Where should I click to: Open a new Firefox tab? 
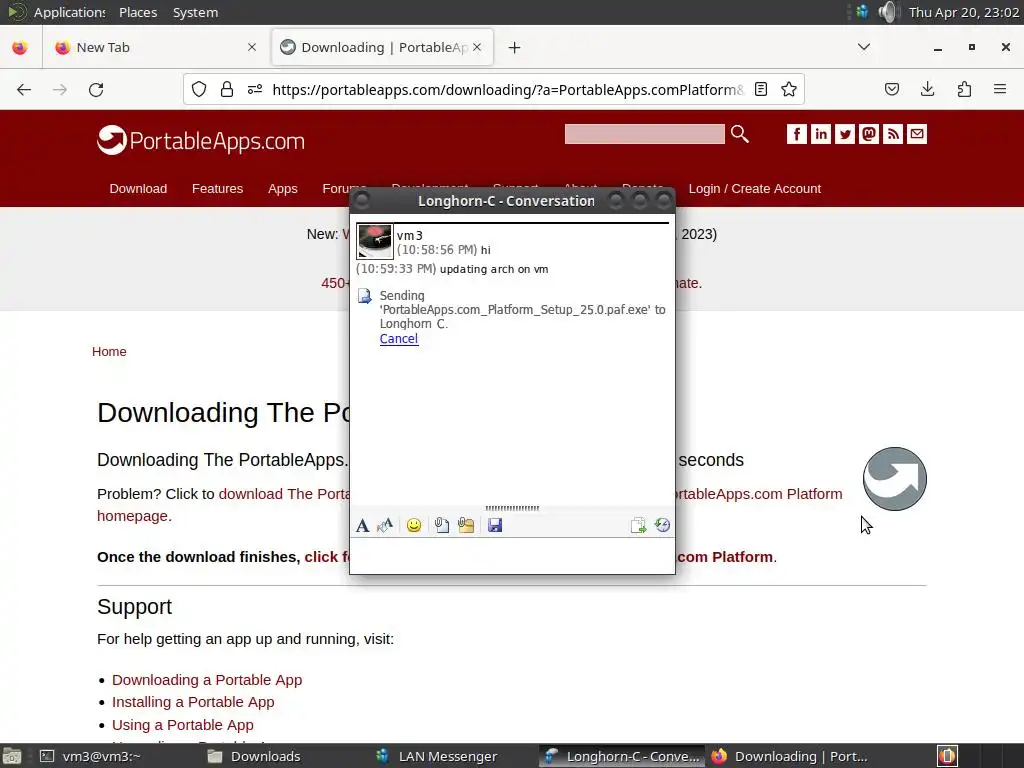(515, 48)
